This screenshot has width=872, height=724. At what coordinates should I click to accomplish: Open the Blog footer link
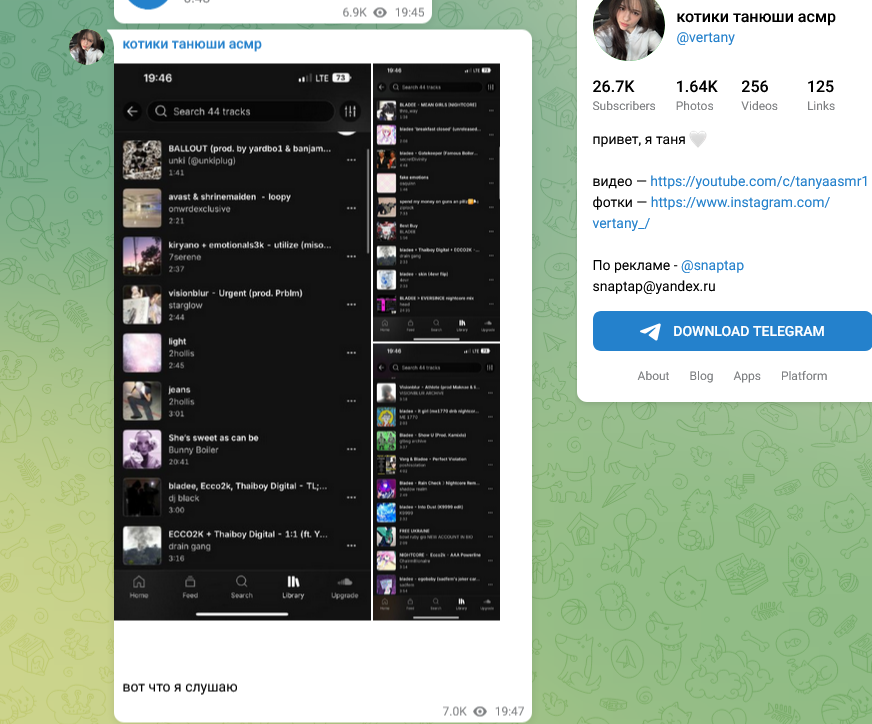[701, 376]
